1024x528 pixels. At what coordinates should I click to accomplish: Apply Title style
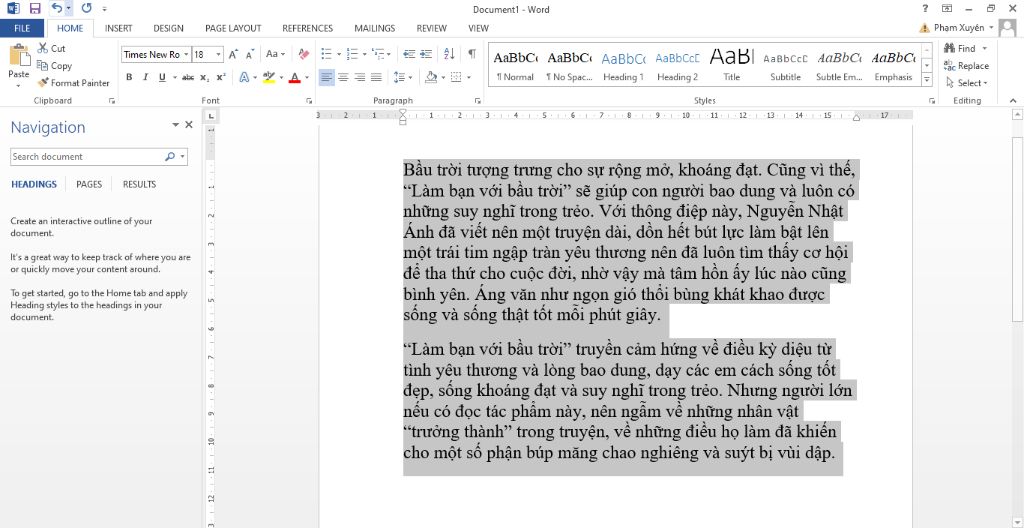[731, 65]
